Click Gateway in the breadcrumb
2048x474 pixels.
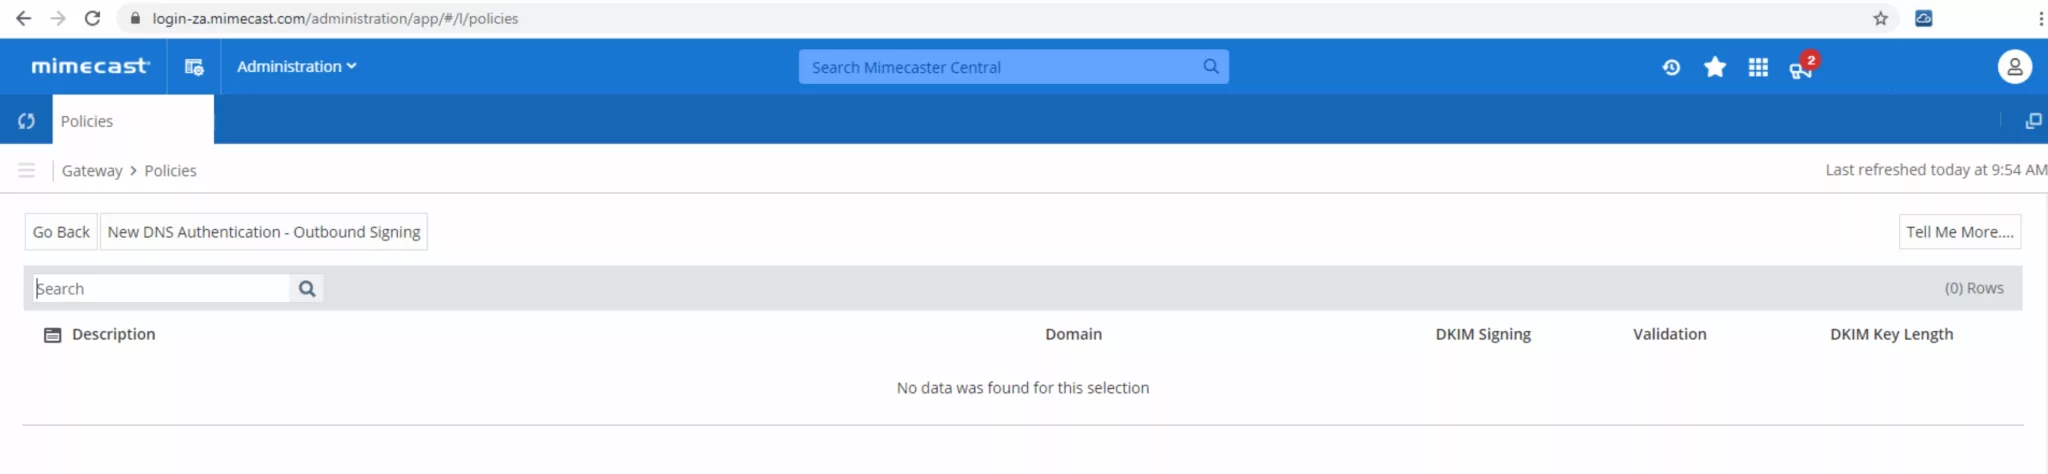(x=92, y=171)
